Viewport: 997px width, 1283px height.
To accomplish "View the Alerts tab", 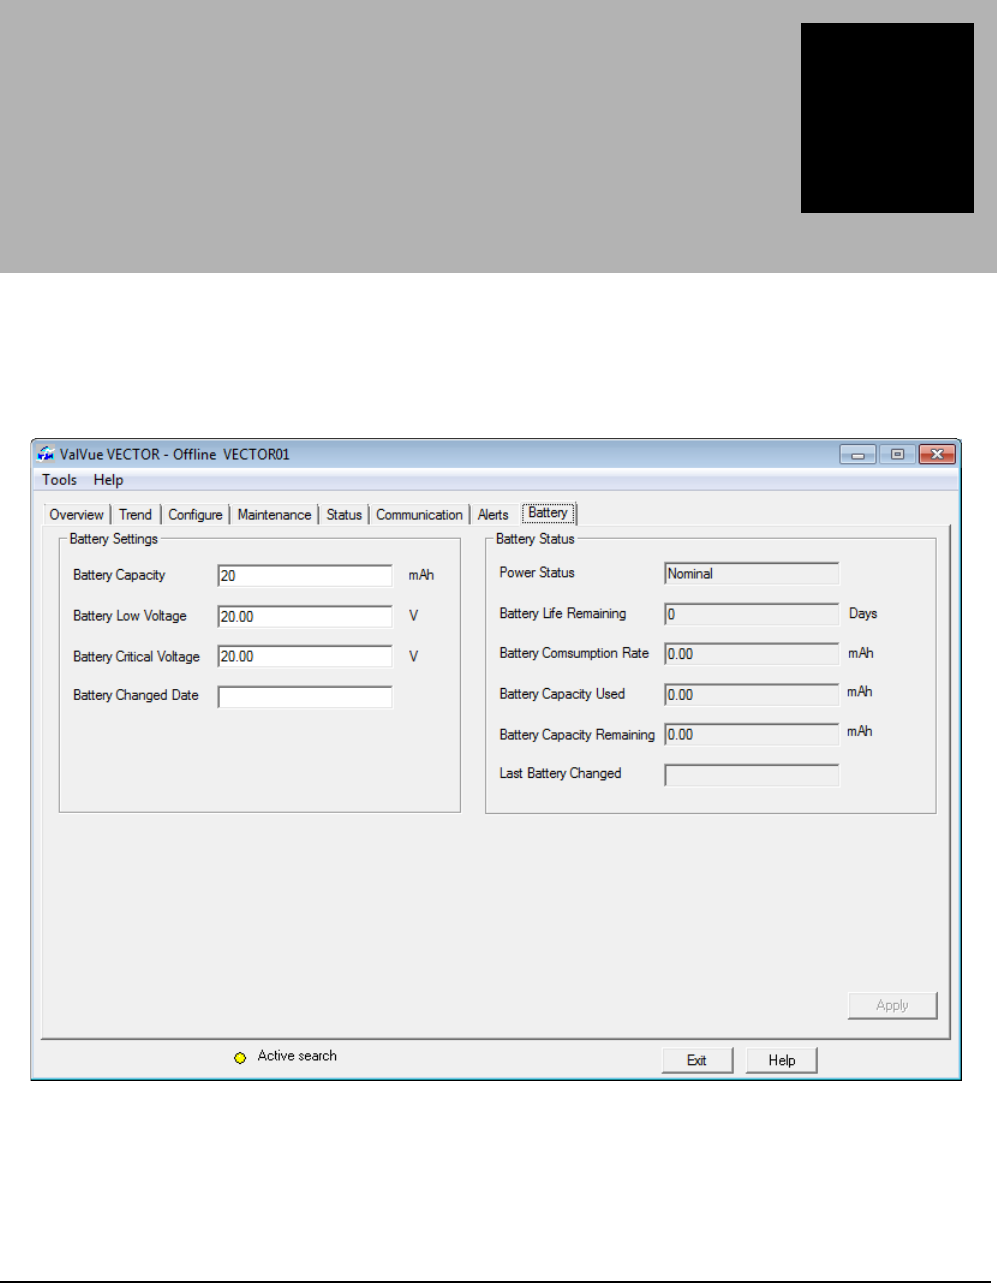I will [493, 515].
